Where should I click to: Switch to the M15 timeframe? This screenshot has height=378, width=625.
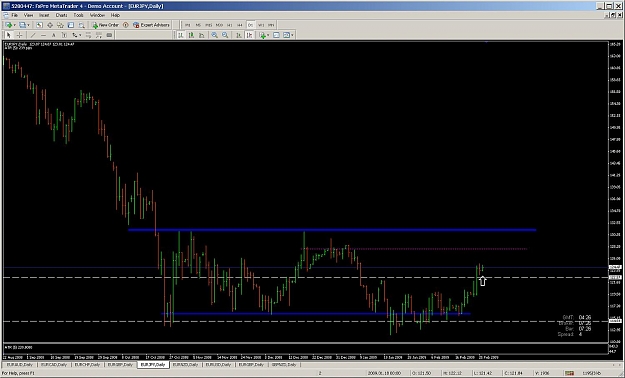(208, 25)
